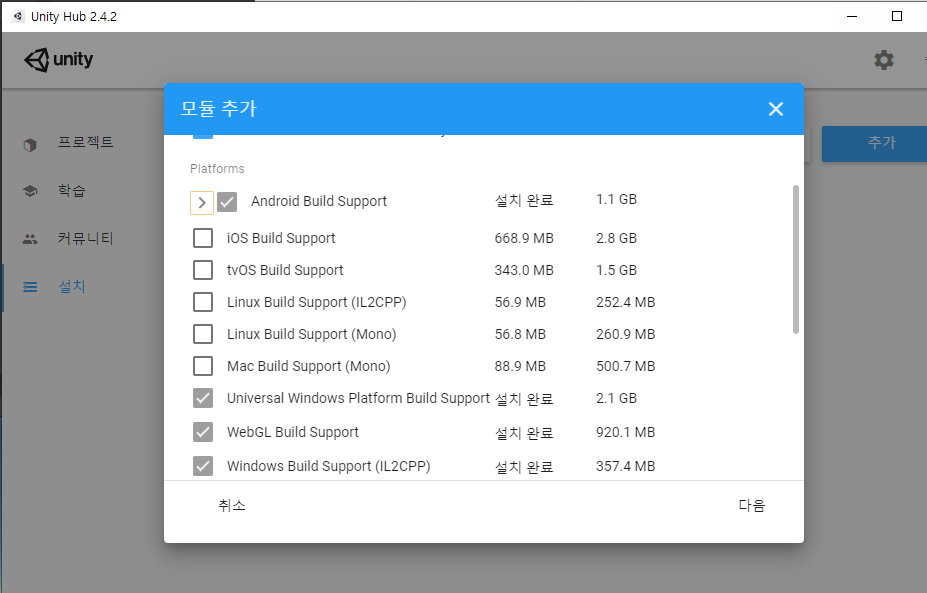The image size is (927, 593).
Task: Minimize the Unity Hub window
Action: (852, 16)
